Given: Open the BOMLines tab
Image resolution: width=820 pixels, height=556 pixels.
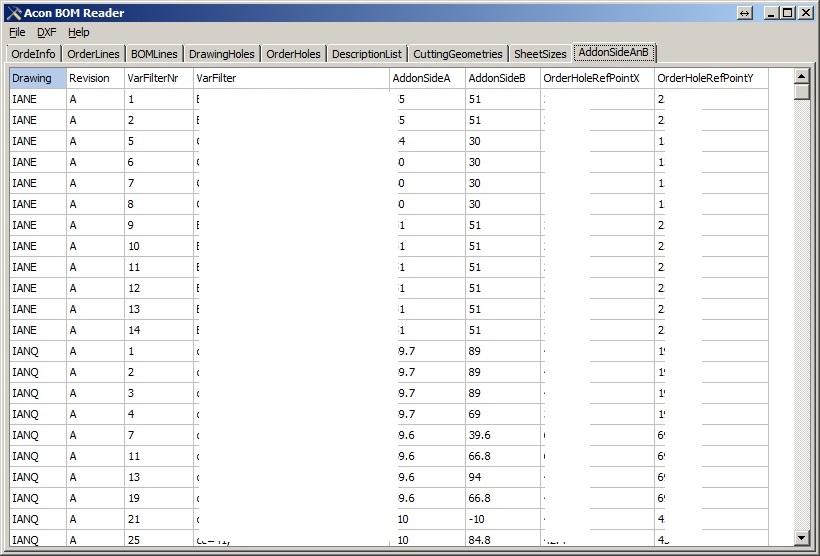Looking at the screenshot, I should click(154, 54).
